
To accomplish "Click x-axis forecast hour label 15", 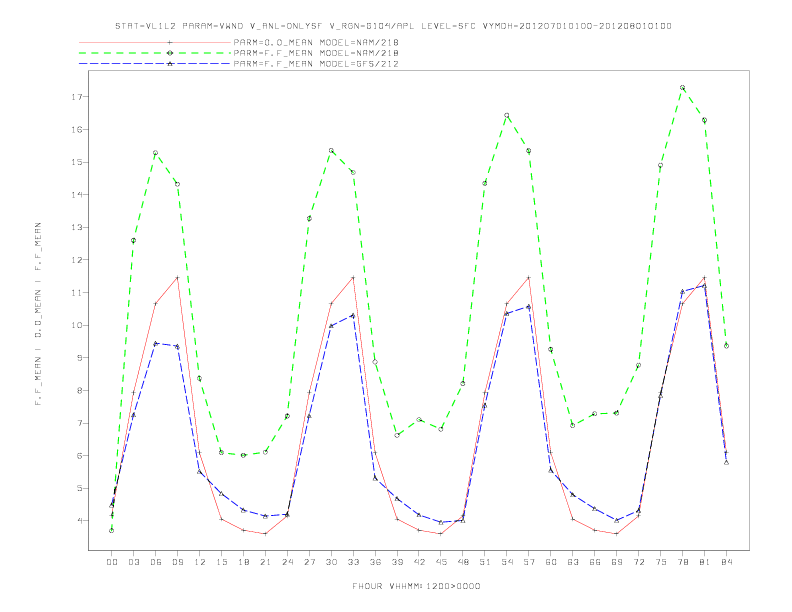I will 221,562.
